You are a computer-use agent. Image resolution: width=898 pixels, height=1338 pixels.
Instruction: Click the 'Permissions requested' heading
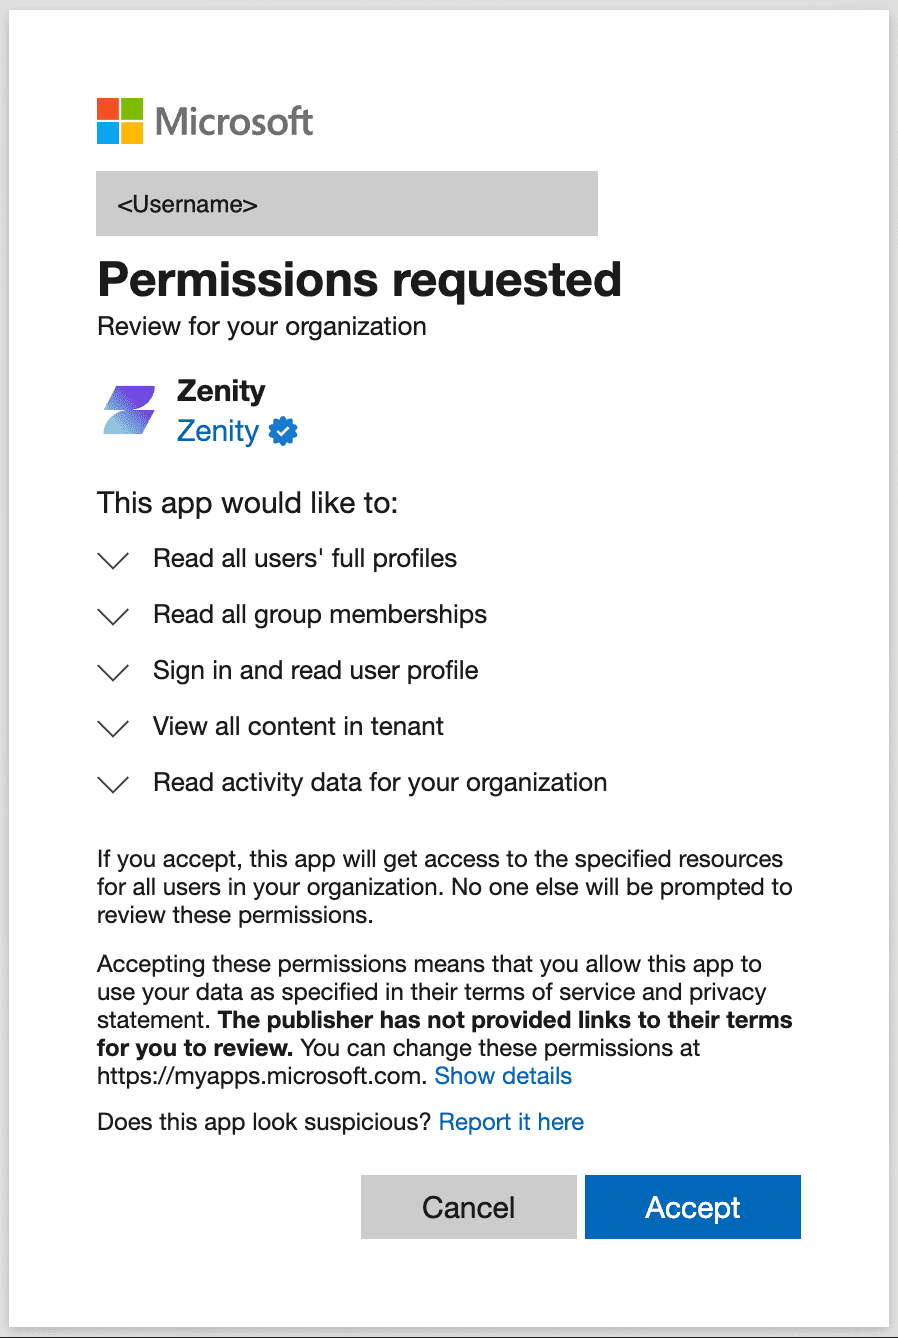click(360, 279)
